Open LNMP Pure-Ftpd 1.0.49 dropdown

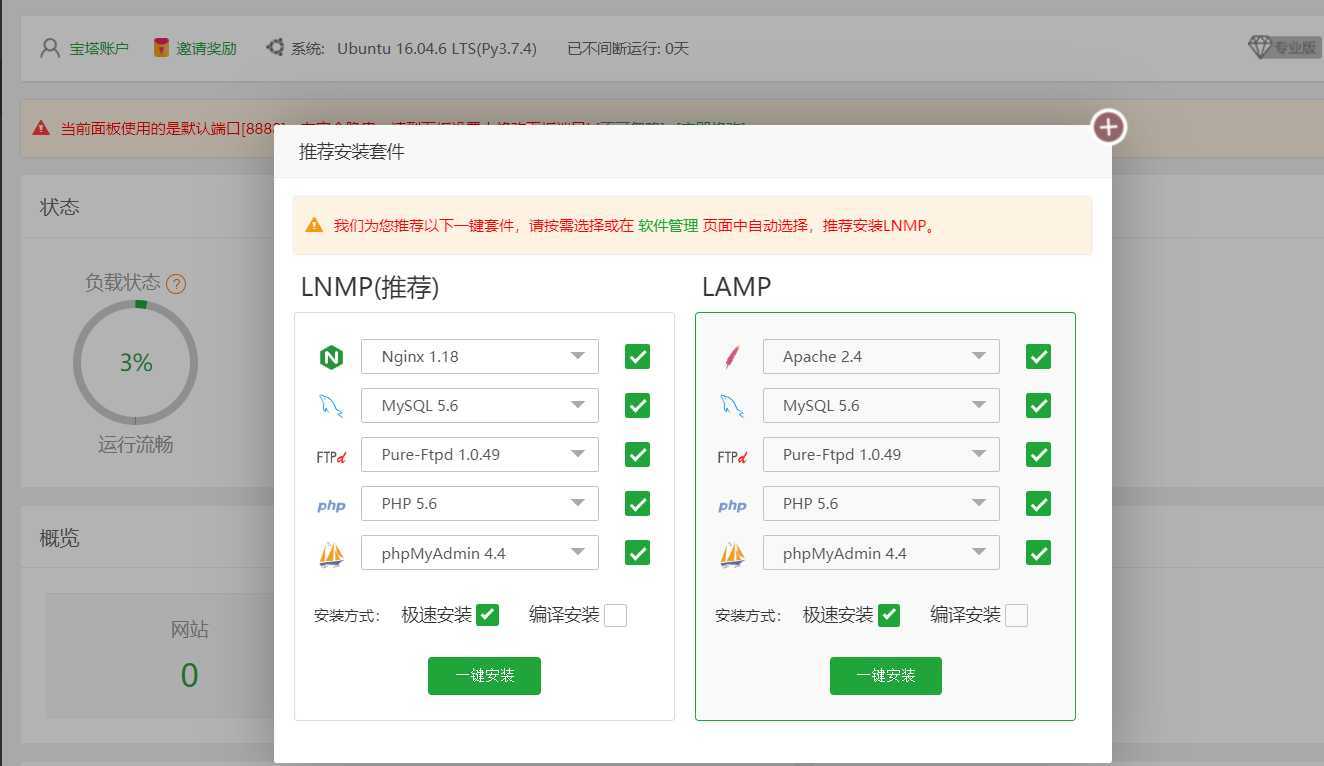click(x=480, y=455)
